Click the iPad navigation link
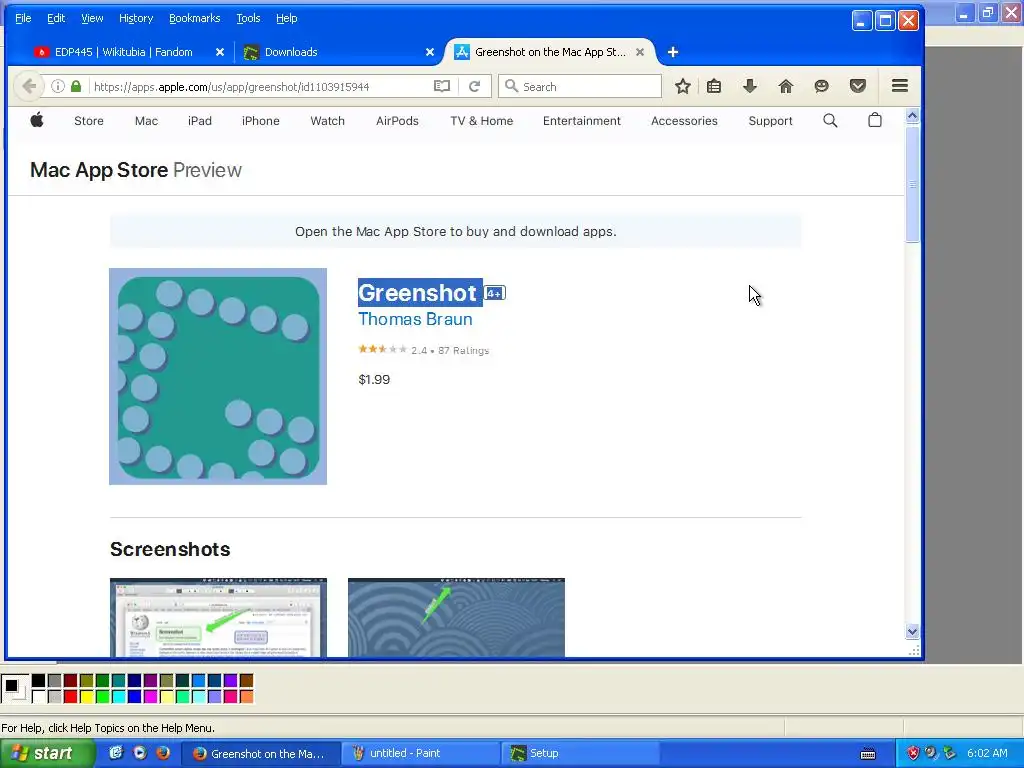The height and width of the screenshot is (768, 1024). tap(200, 121)
